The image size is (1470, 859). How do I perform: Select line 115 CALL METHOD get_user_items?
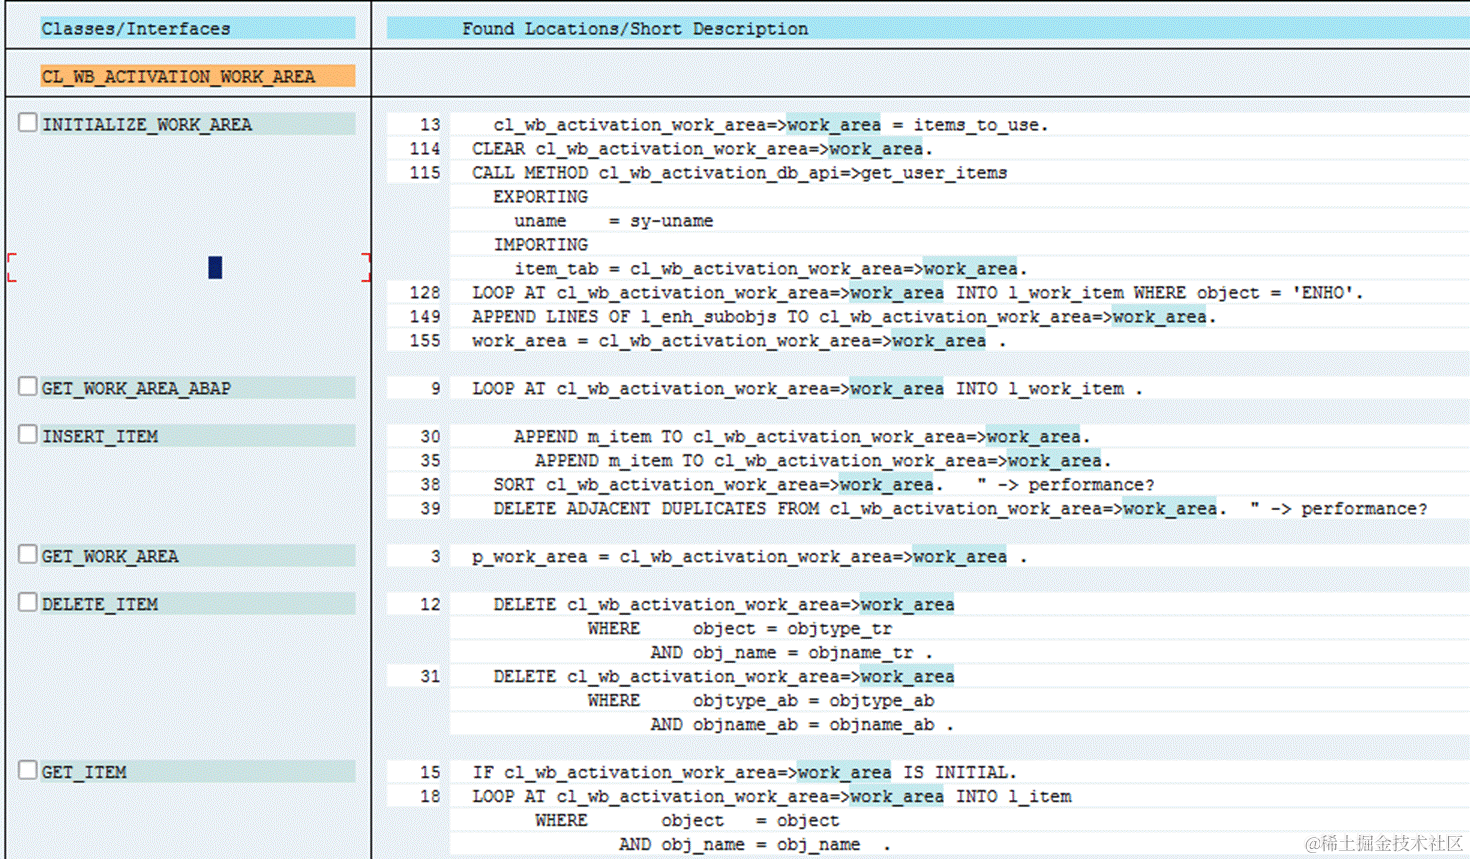740,172
